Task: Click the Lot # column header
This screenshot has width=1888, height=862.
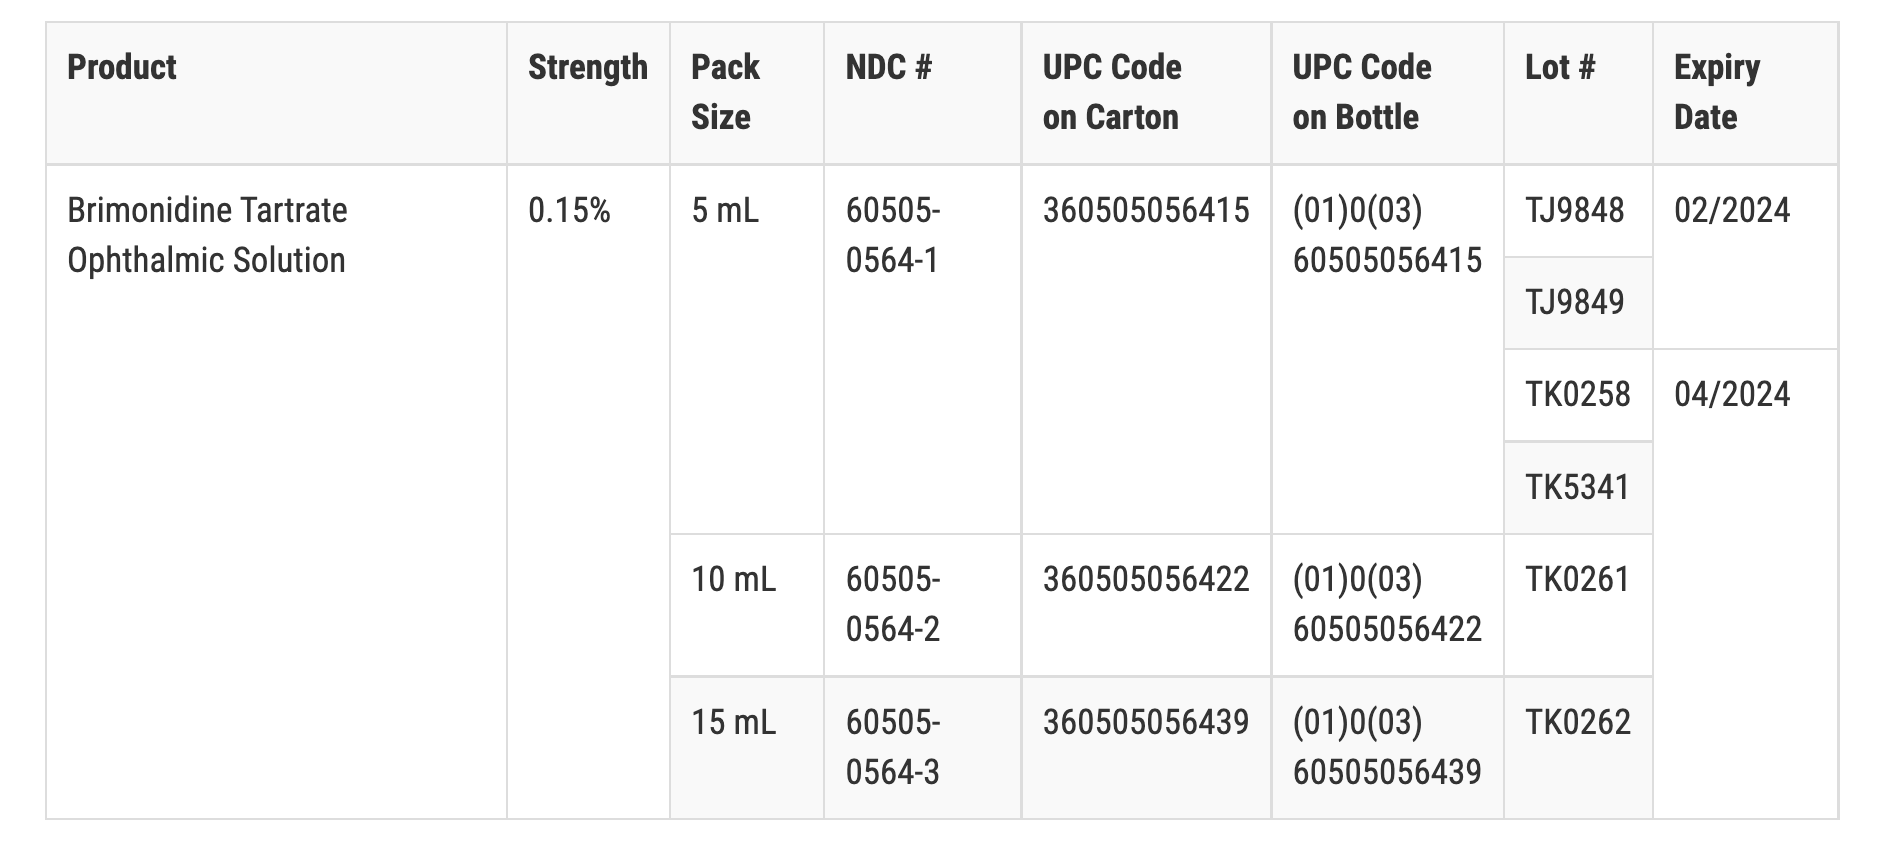Action: coord(1559,68)
